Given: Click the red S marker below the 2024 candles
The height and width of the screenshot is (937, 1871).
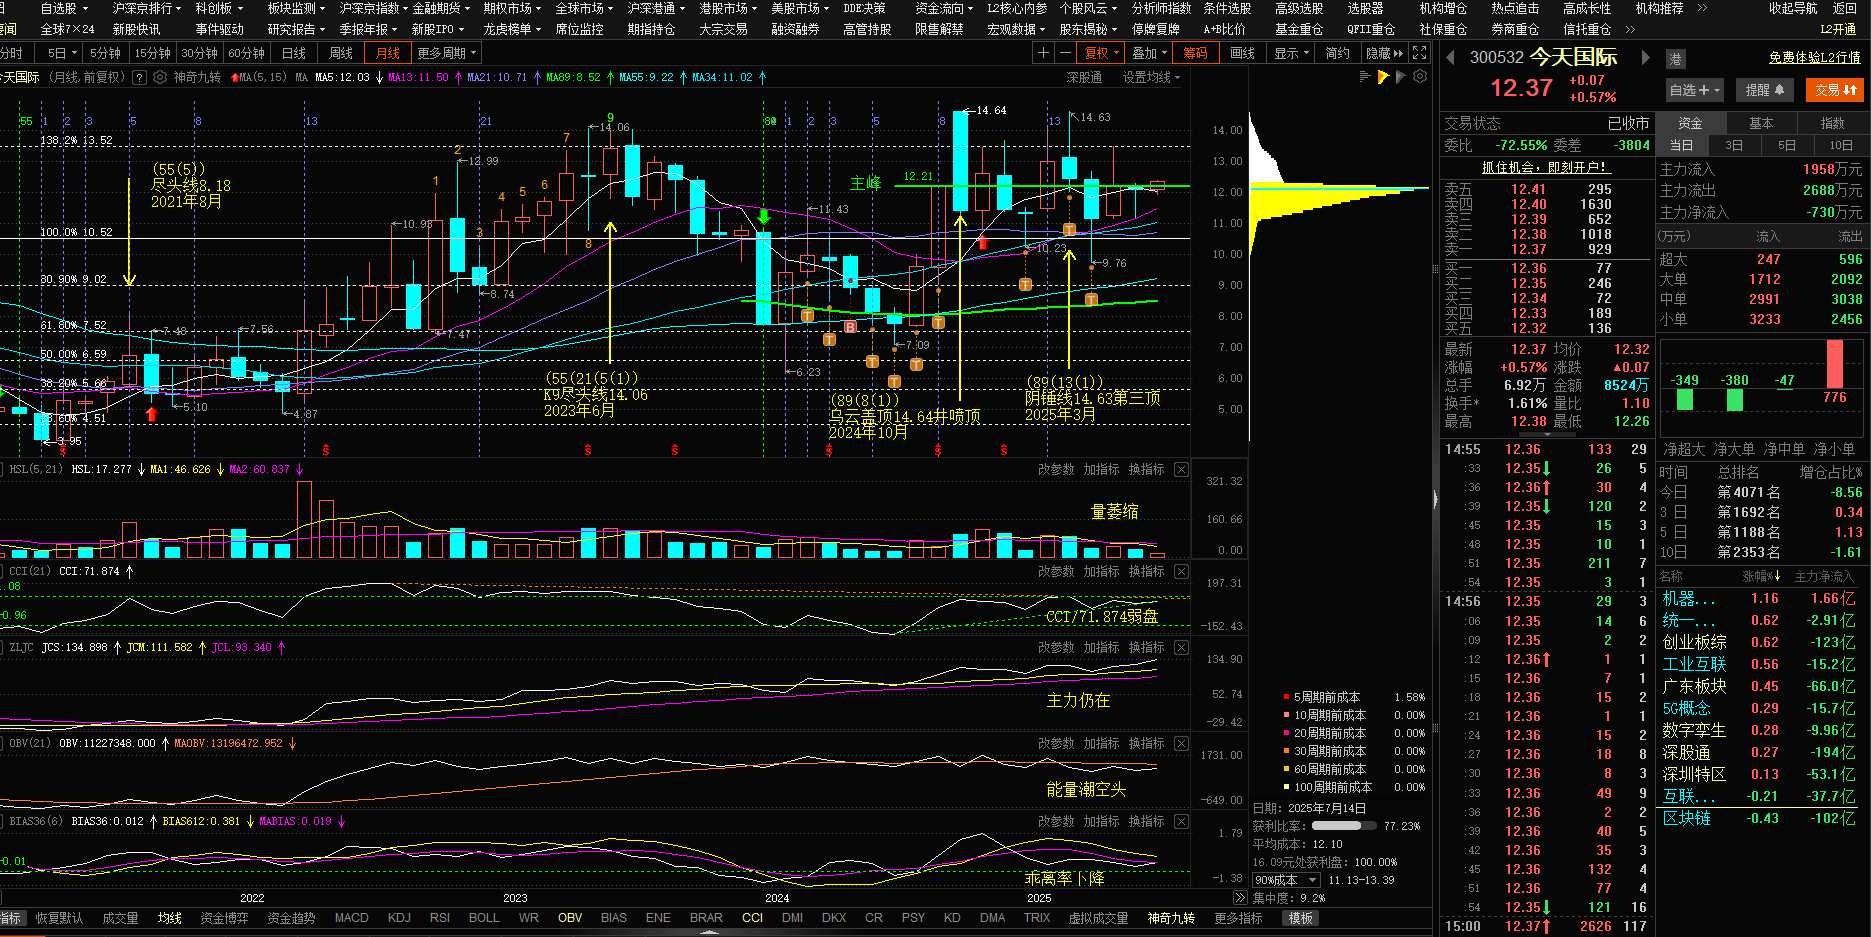Looking at the screenshot, I should 829,450.
